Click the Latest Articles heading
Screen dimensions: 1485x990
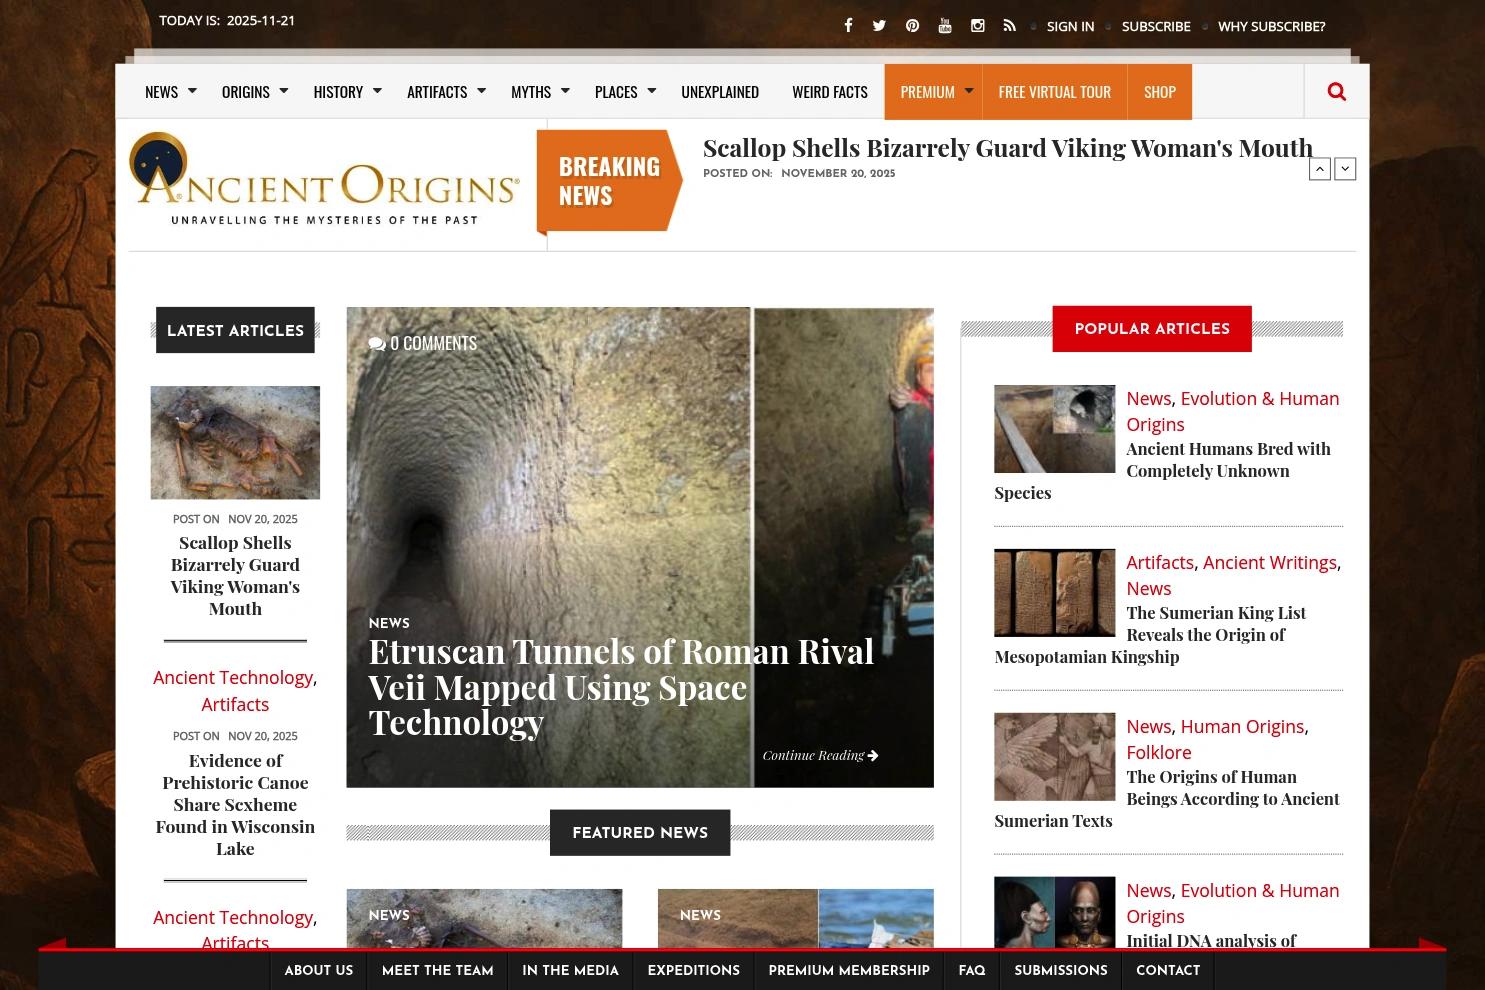[235, 330]
